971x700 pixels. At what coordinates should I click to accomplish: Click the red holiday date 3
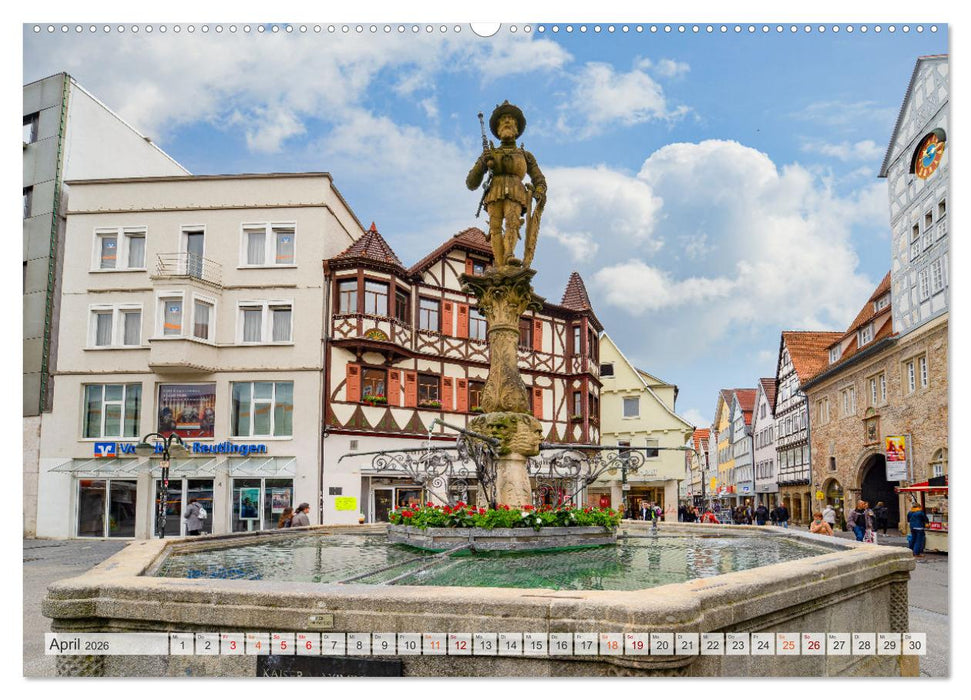(232, 647)
